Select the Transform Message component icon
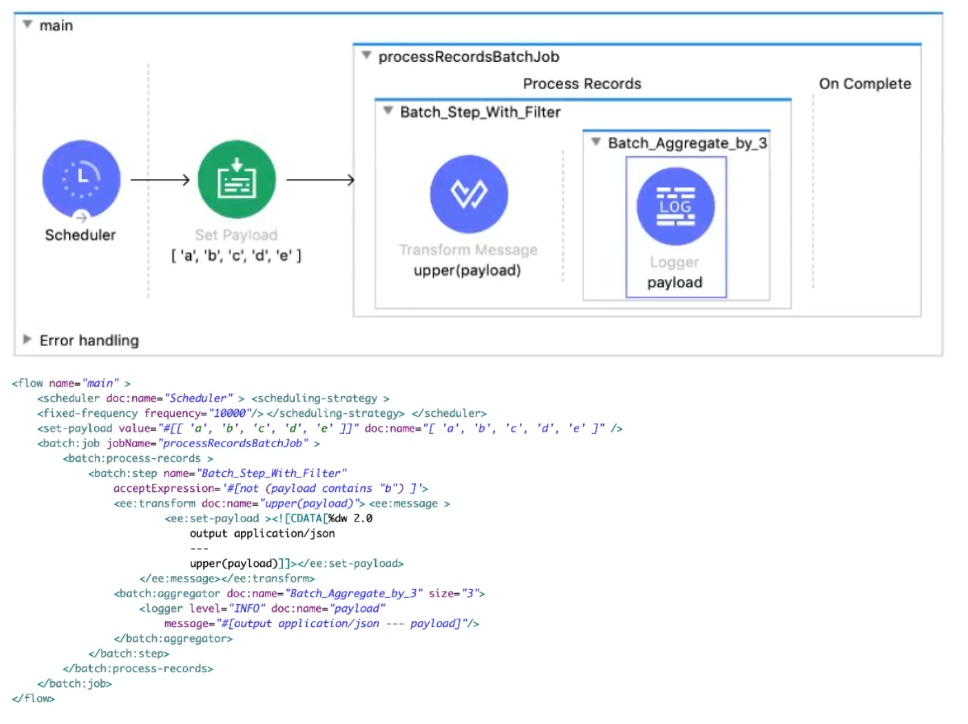 468,194
